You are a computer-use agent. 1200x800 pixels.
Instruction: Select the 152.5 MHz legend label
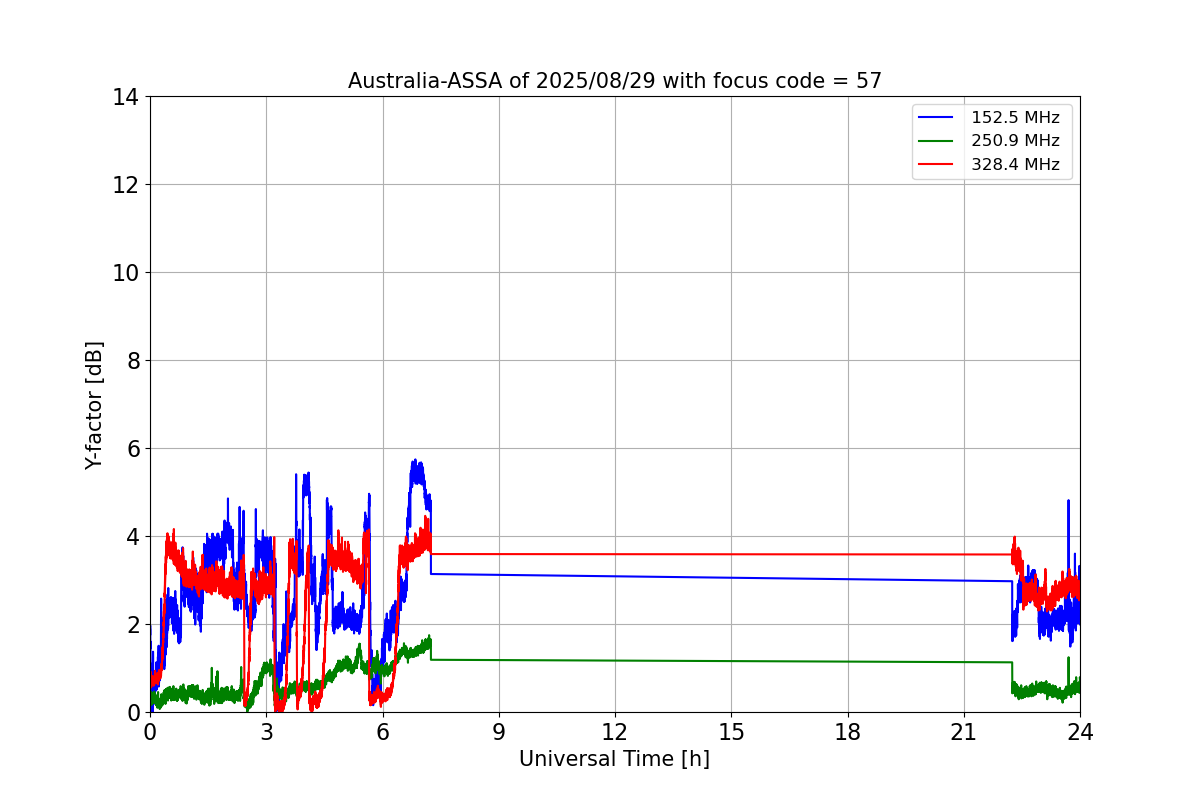1015,118
